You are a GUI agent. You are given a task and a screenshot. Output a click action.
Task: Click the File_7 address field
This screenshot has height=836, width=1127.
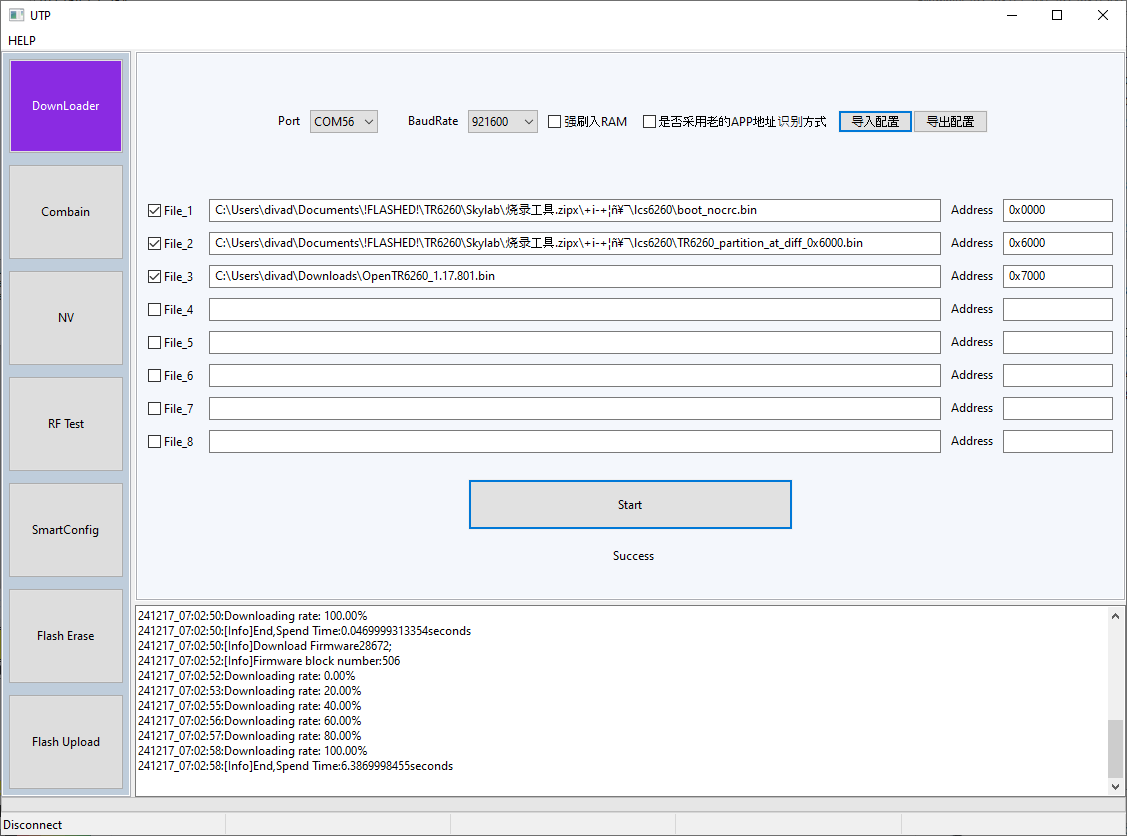pyautogui.click(x=1057, y=409)
